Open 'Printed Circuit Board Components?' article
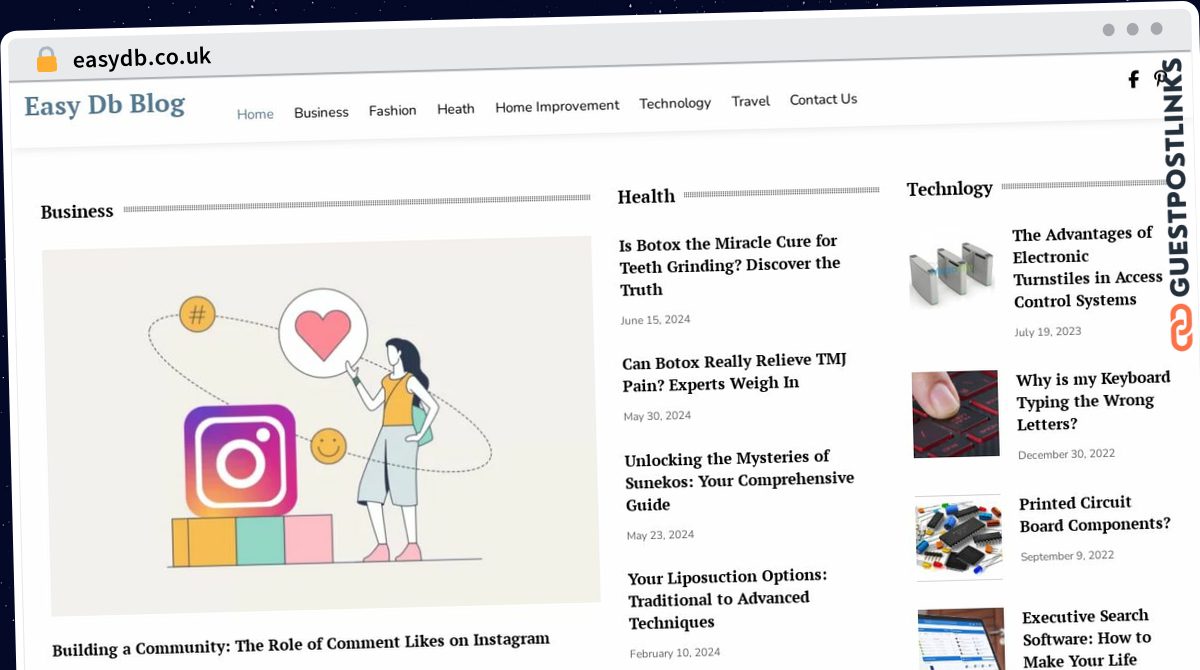The height and width of the screenshot is (670, 1200). pos(1095,514)
